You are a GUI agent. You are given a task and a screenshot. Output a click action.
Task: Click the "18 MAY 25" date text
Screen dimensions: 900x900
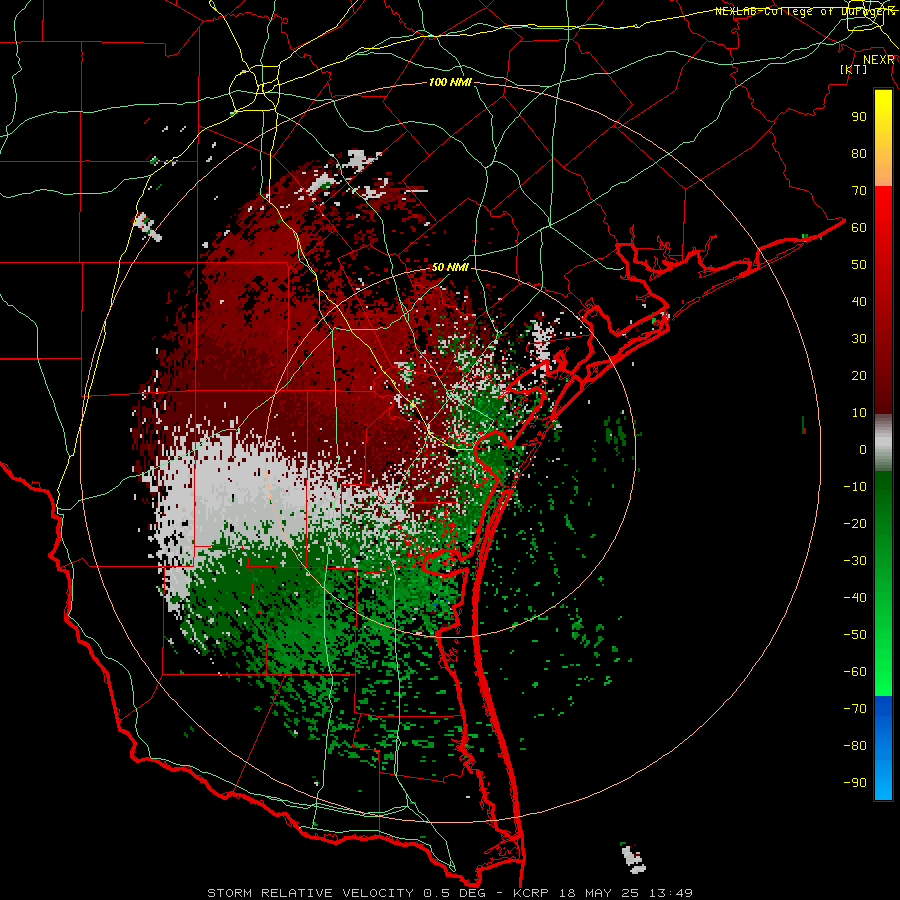click(x=599, y=893)
